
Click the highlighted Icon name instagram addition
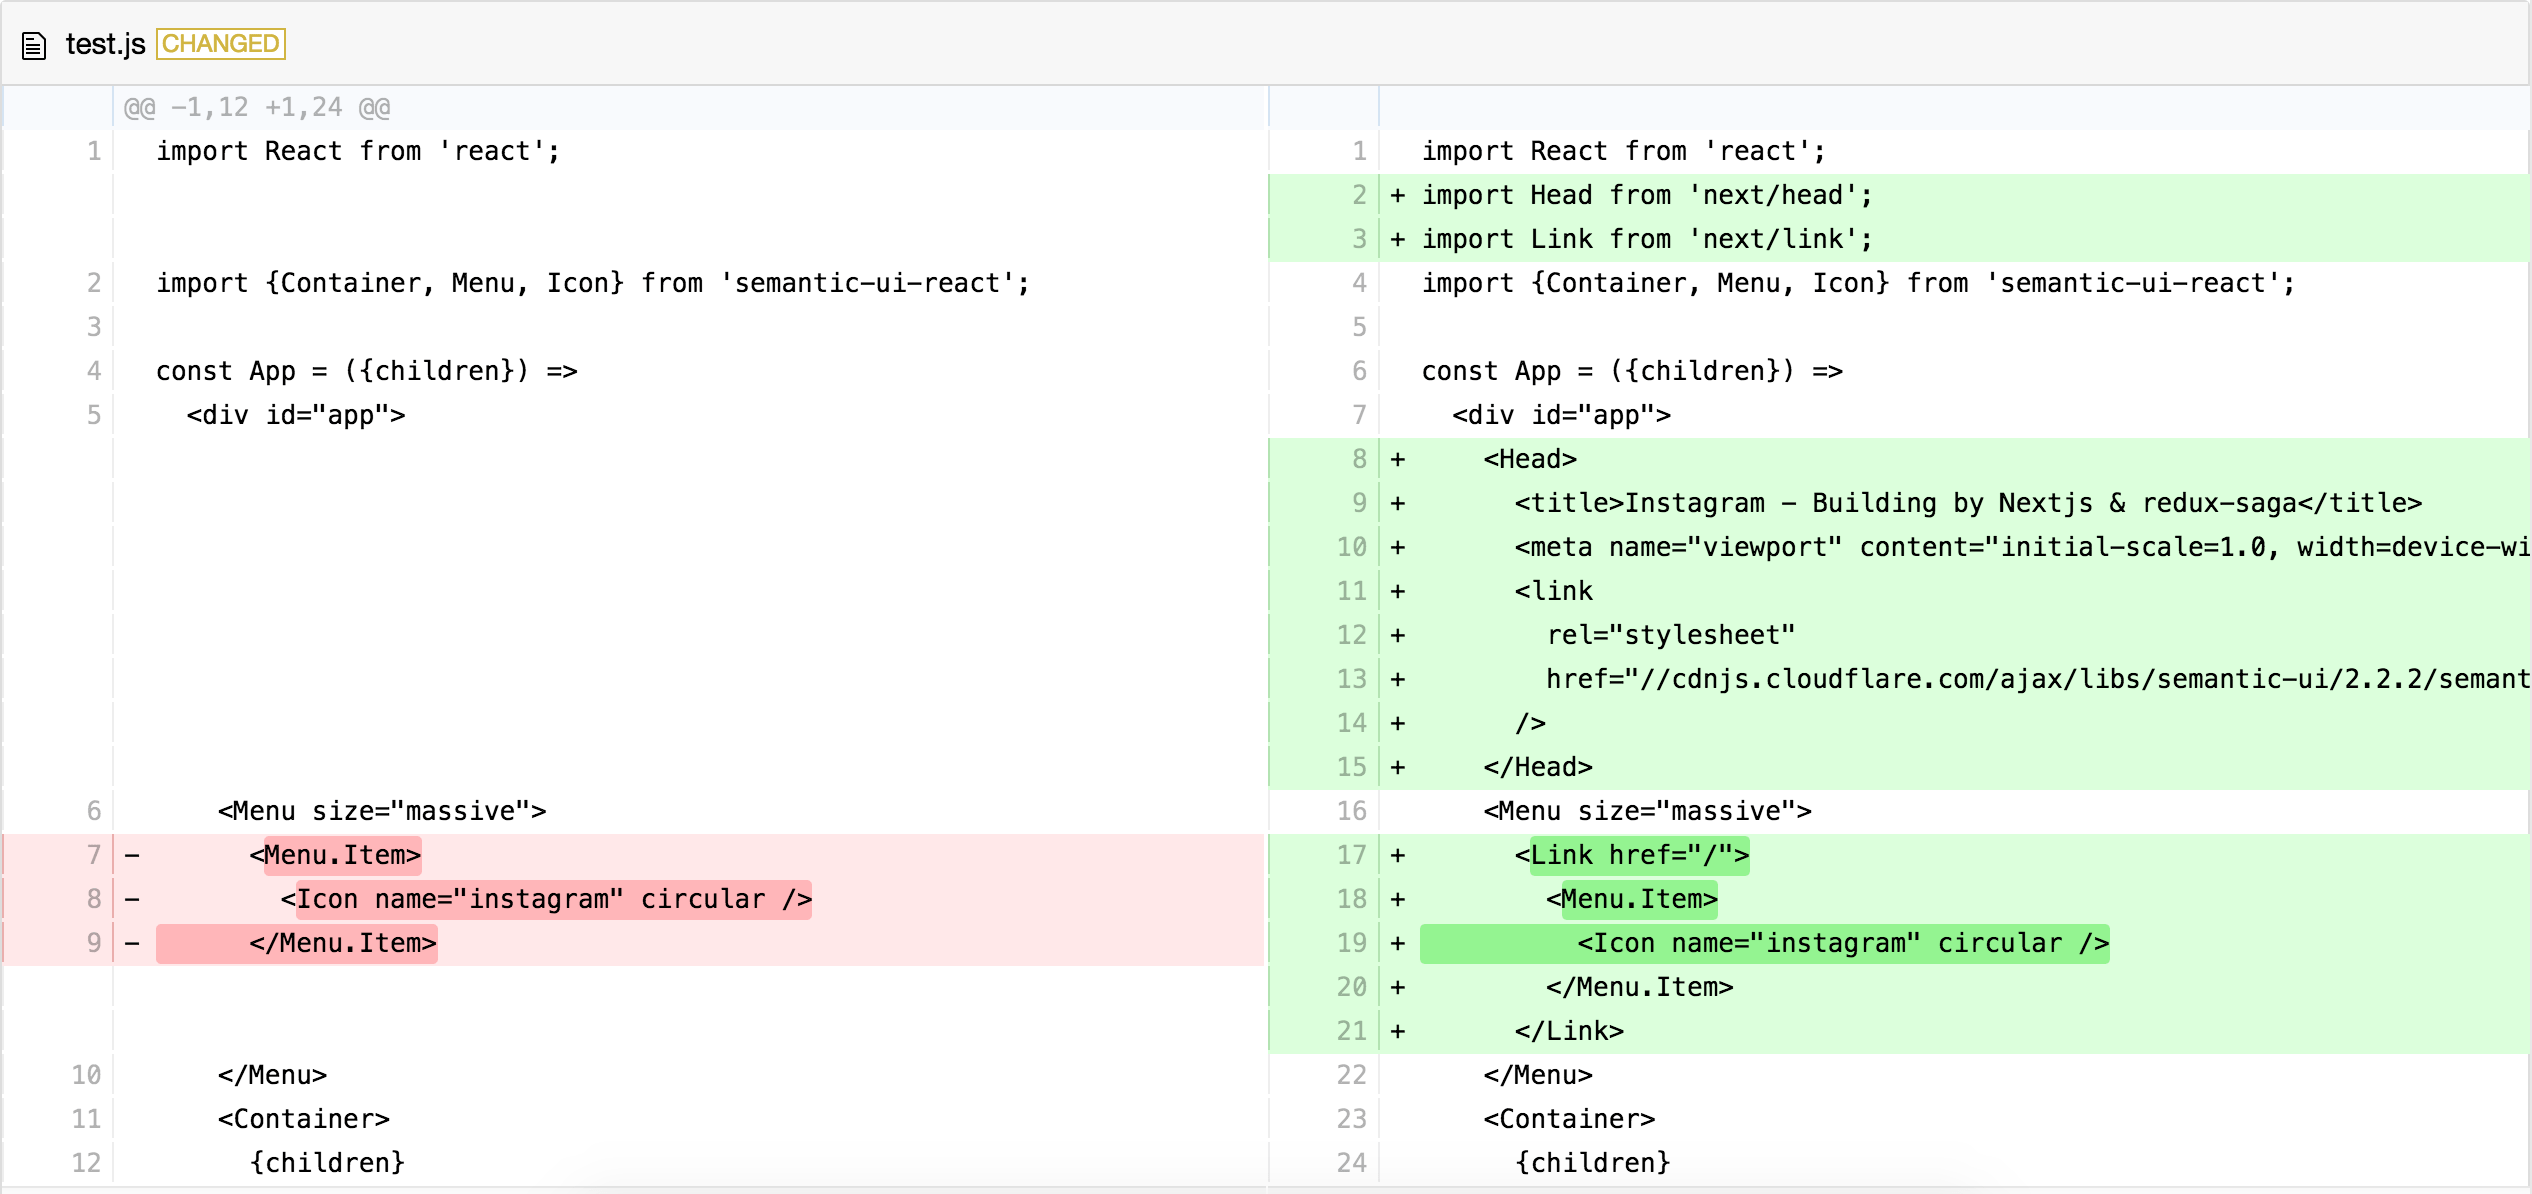pyautogui.click(x=1763, y=942)
